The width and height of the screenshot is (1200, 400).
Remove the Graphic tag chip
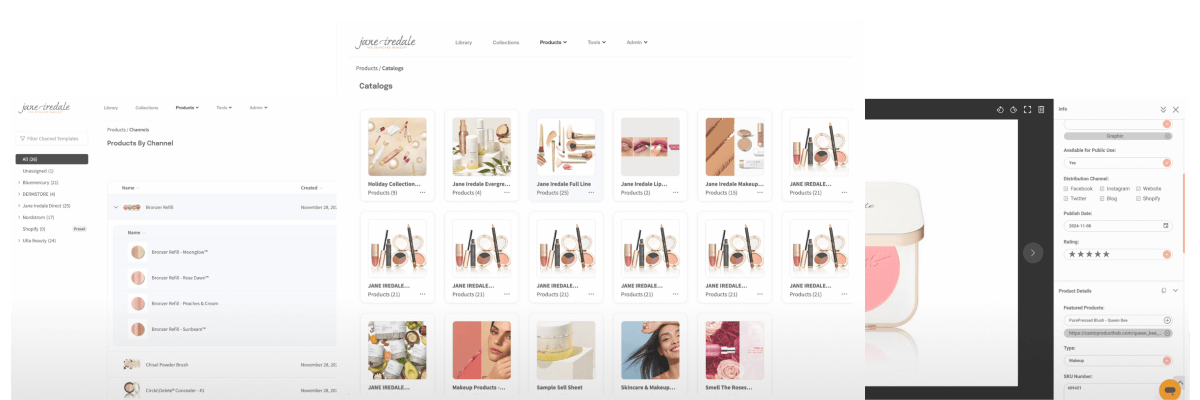tap(1167, 135)
